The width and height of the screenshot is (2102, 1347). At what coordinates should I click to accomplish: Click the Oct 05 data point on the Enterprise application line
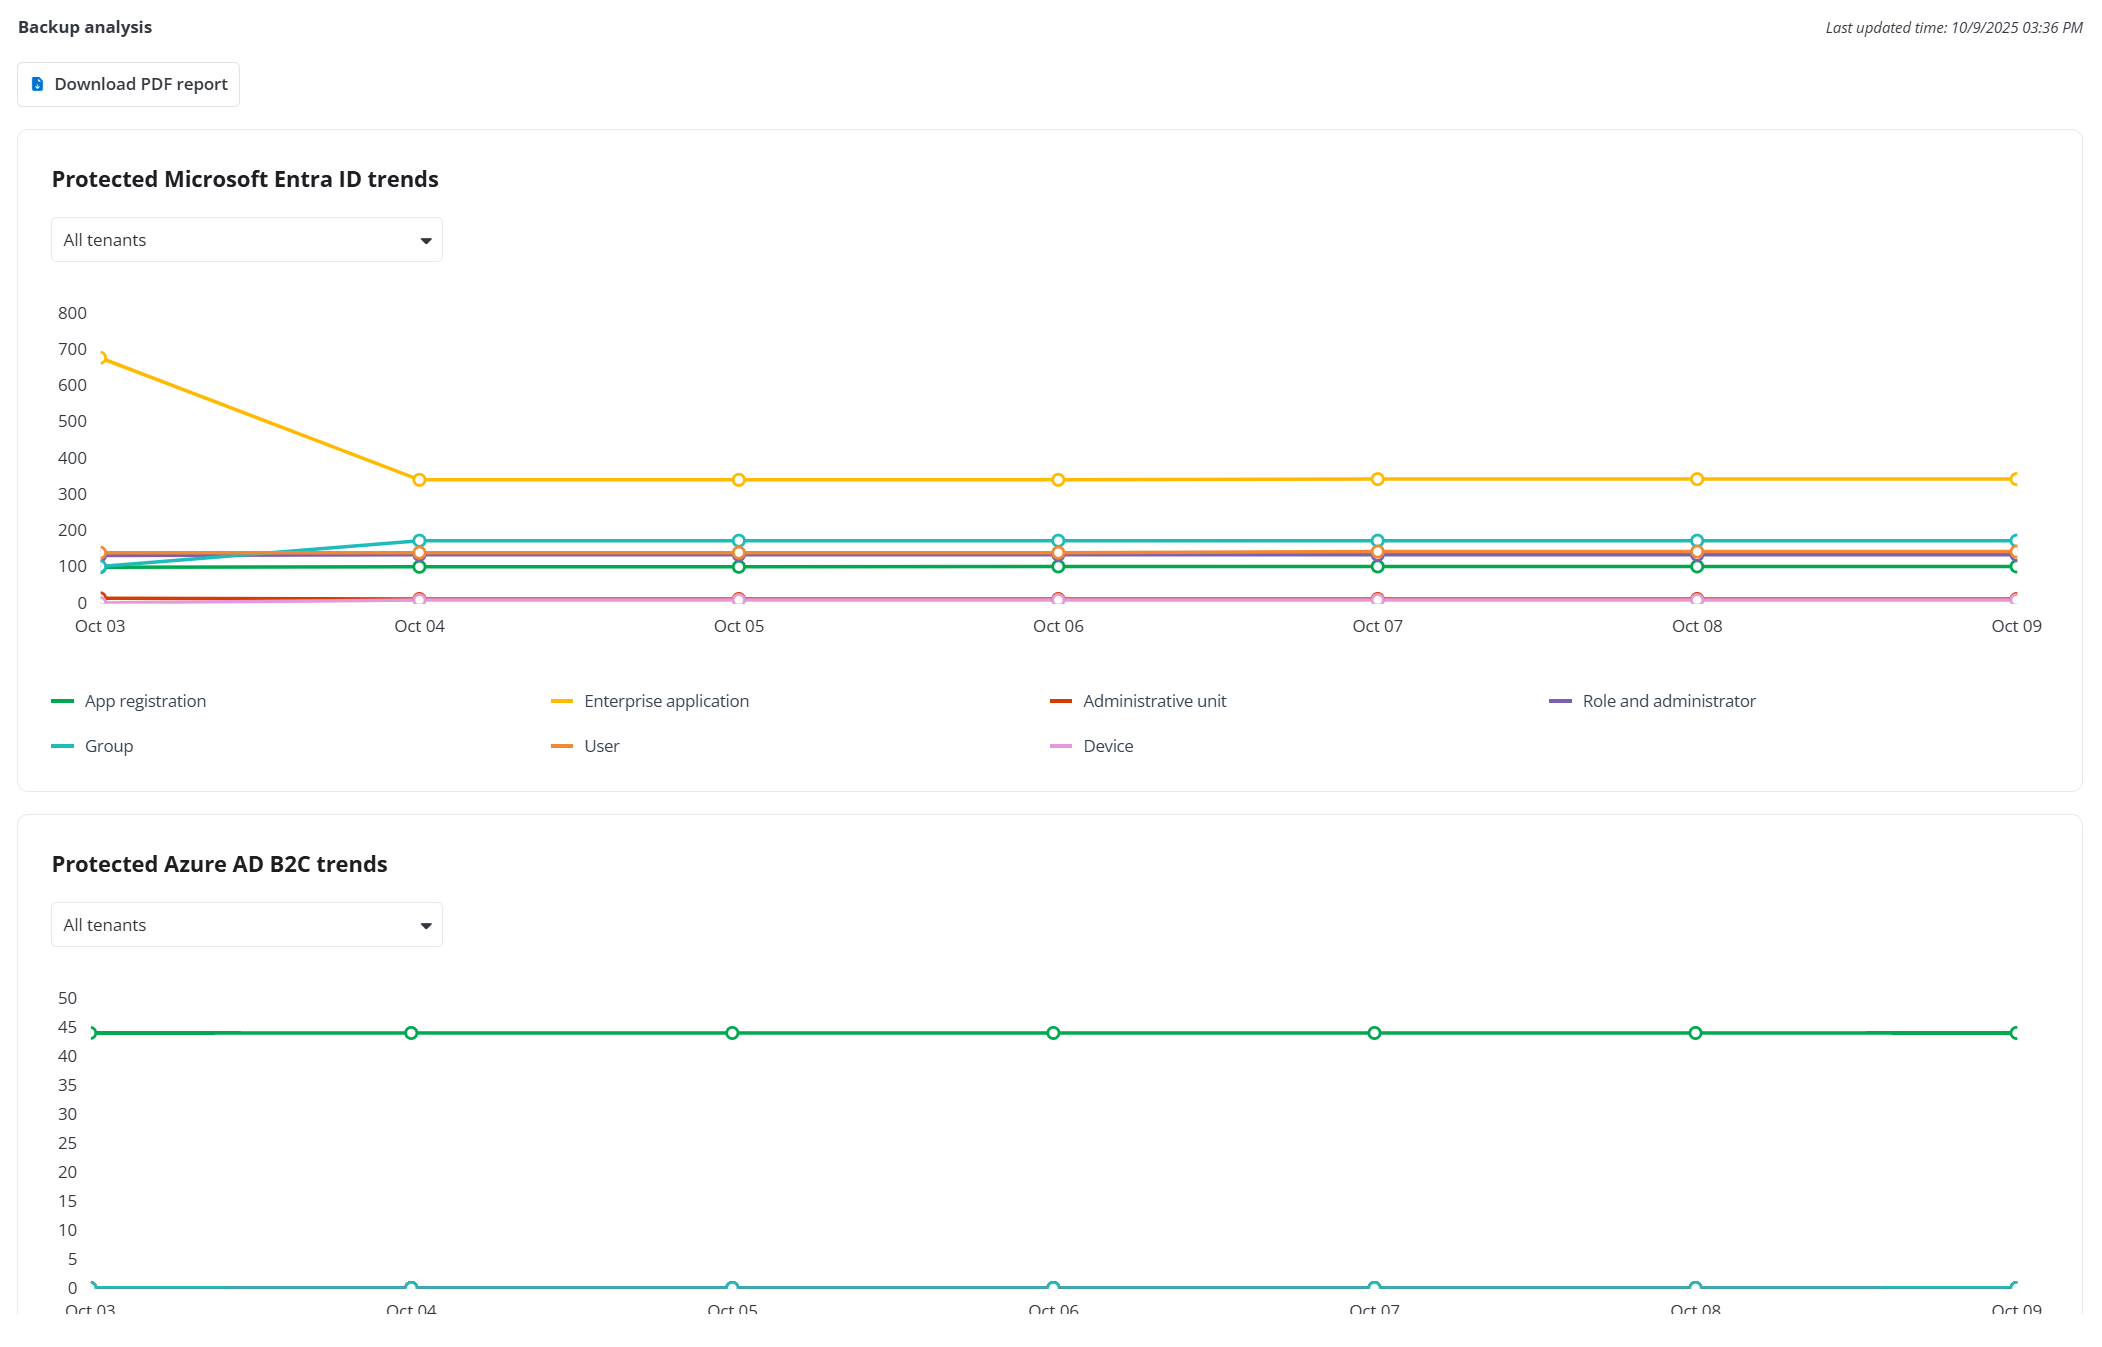738,478
